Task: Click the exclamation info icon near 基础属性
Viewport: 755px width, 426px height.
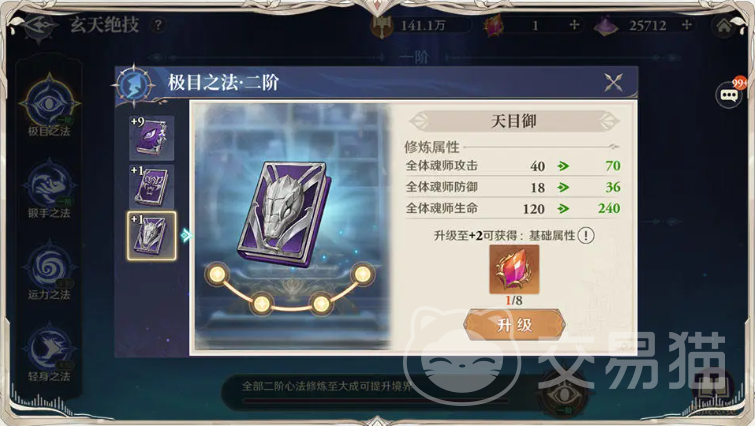Action: (x=586, y=235)
